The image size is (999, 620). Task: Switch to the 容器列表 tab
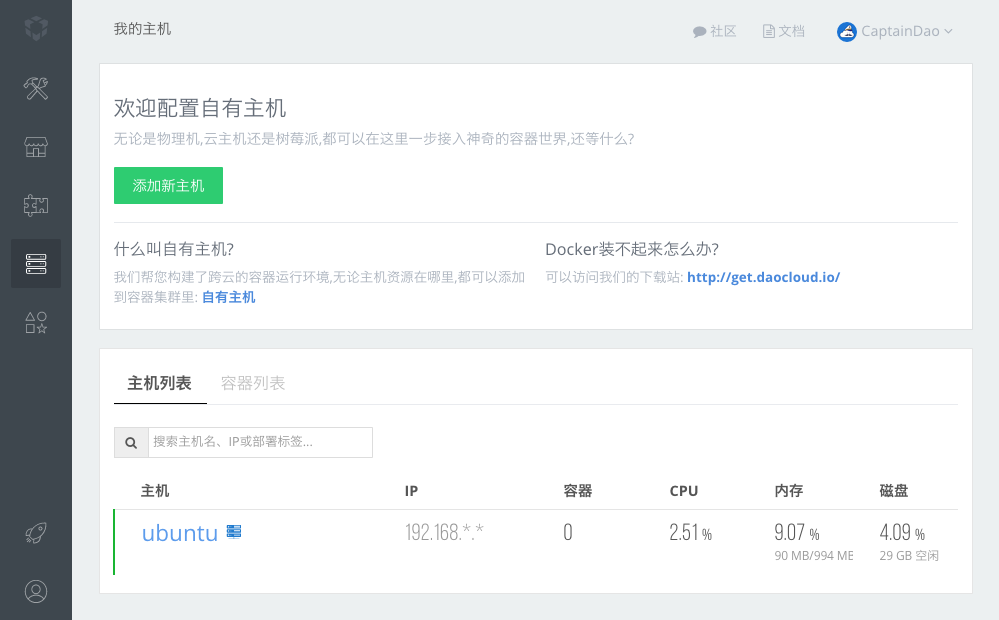click(252, 383)
